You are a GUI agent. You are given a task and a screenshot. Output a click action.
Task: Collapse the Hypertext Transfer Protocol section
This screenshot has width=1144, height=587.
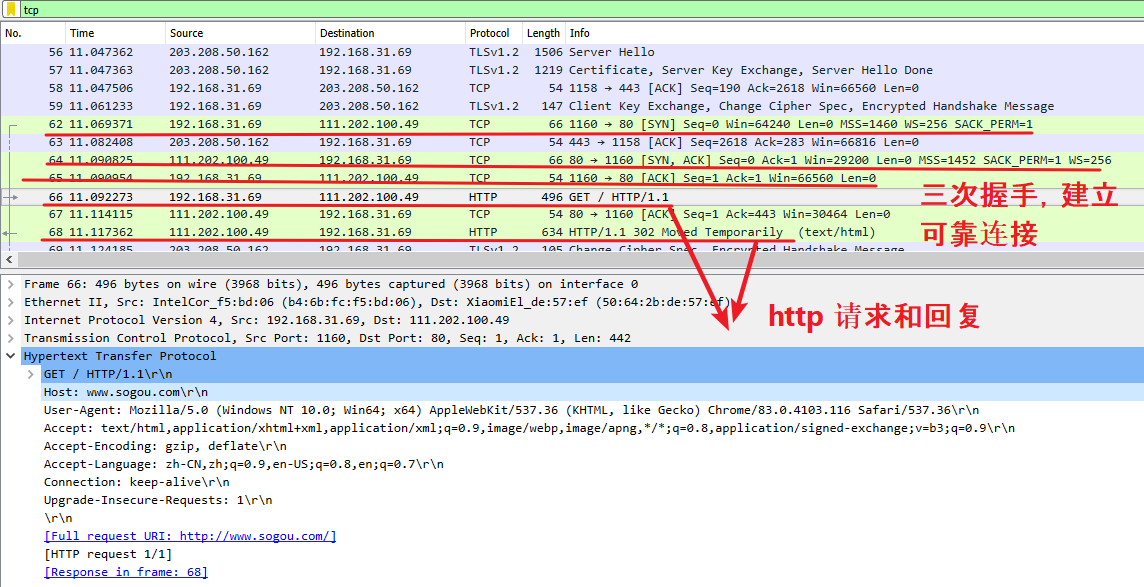click(x=11, y=356)
